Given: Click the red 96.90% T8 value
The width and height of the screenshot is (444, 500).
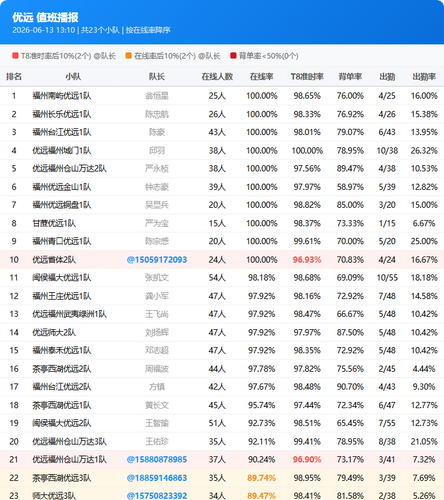Looking at the screenshot, I should (x=307, y=460).
